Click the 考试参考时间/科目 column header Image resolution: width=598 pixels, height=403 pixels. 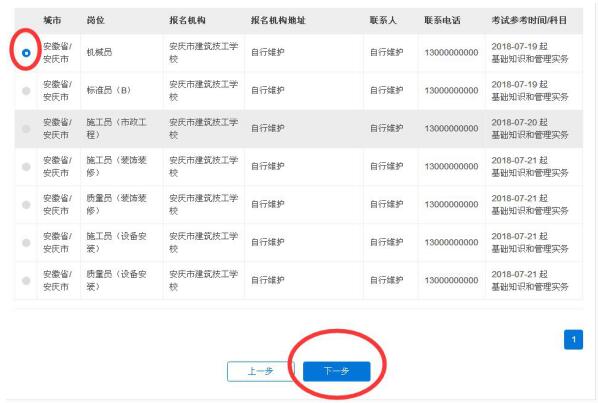(529, 20)
